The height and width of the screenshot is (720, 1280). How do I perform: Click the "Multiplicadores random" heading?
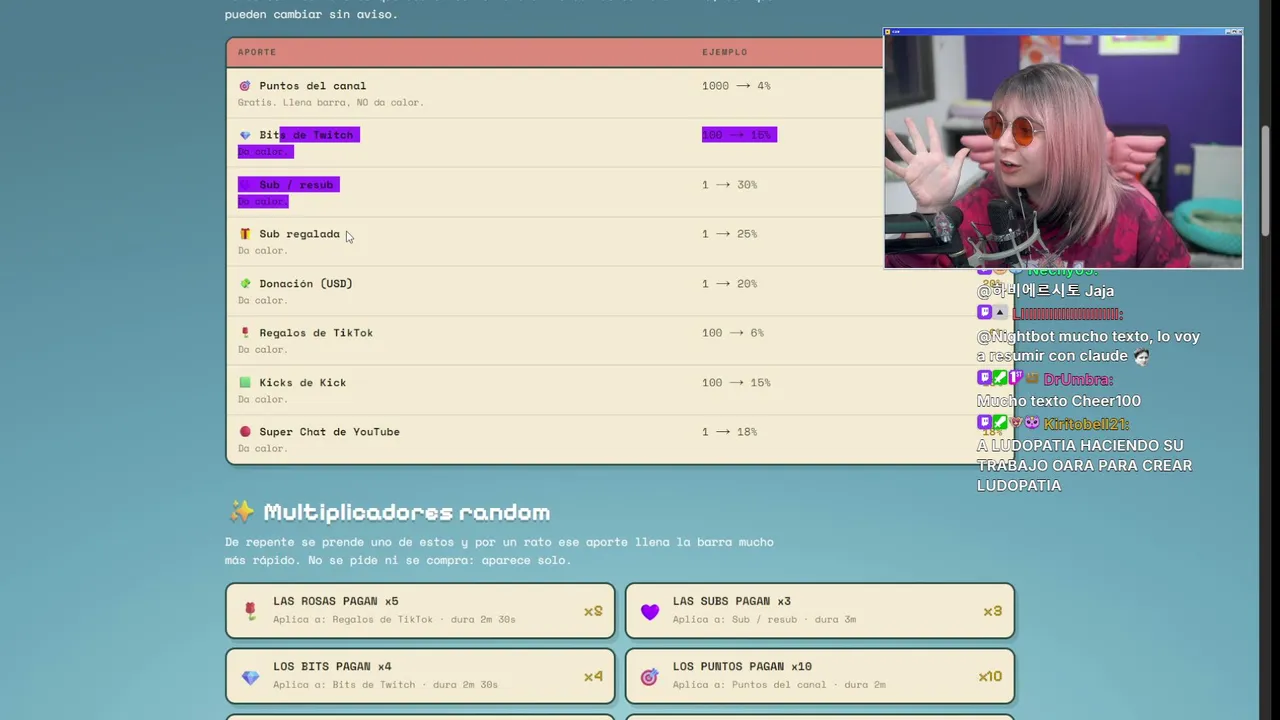pos(407,512)
